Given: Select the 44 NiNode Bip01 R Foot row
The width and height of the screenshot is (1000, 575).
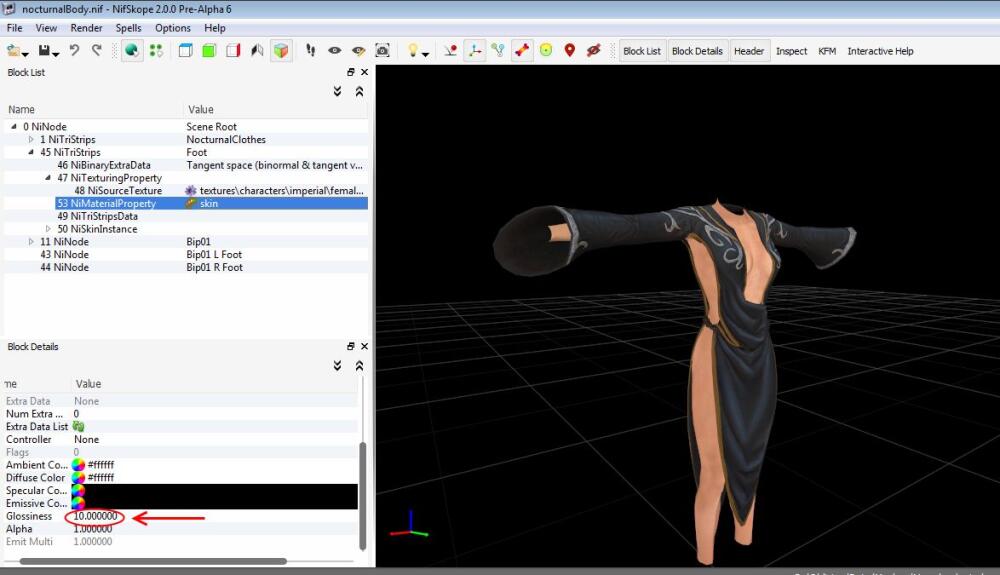Looking at the screenshot, I should [x=186, y=267].
